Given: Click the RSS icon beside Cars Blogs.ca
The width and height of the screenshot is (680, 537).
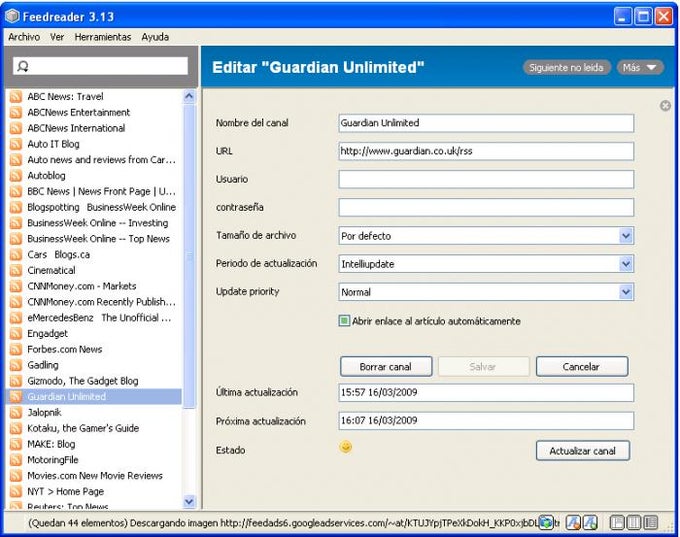Looking at the screenshot, I should (16, 255).
